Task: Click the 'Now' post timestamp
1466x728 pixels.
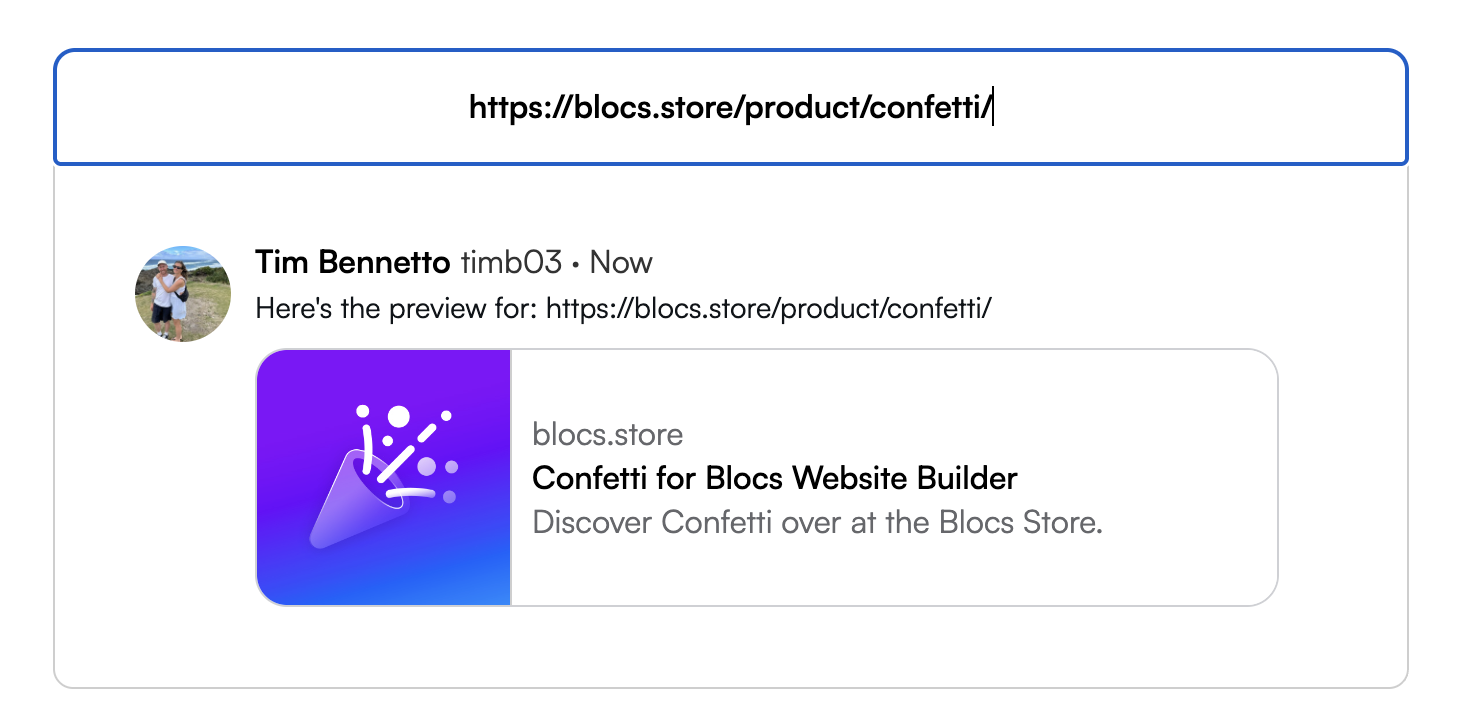Action: pos(621,263)
